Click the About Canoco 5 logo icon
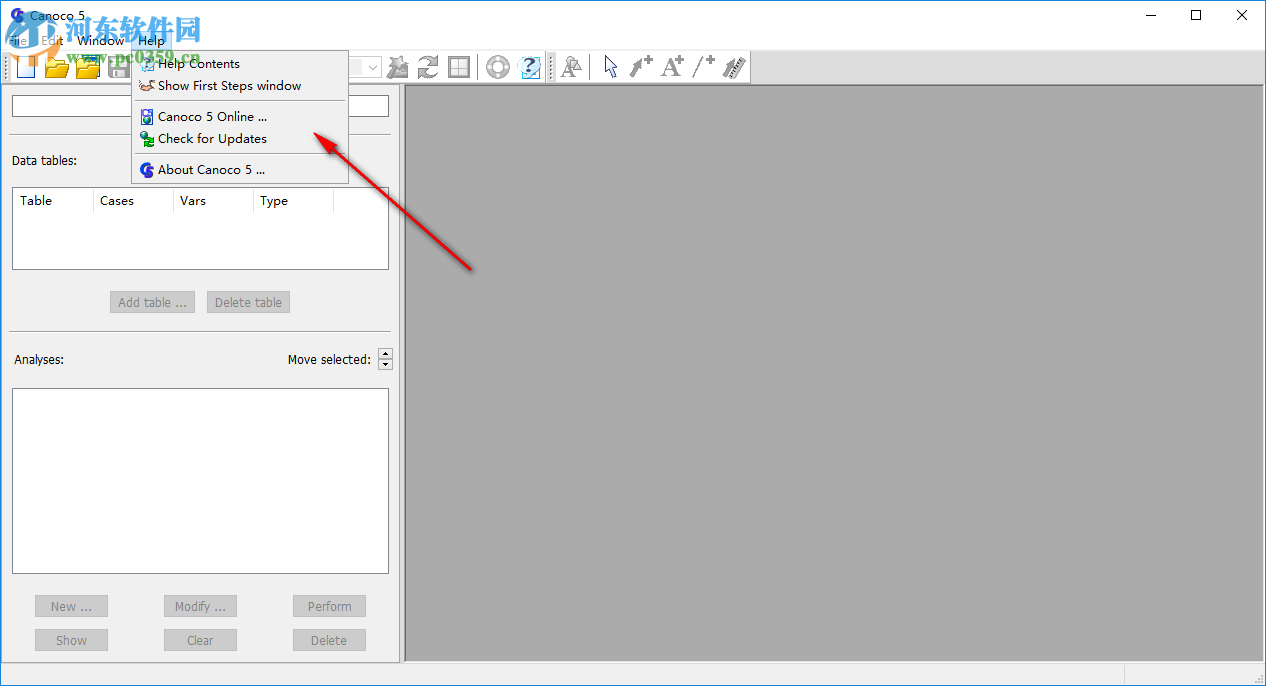The height and width of the screenshot is (686, 1266). (147, 170)
